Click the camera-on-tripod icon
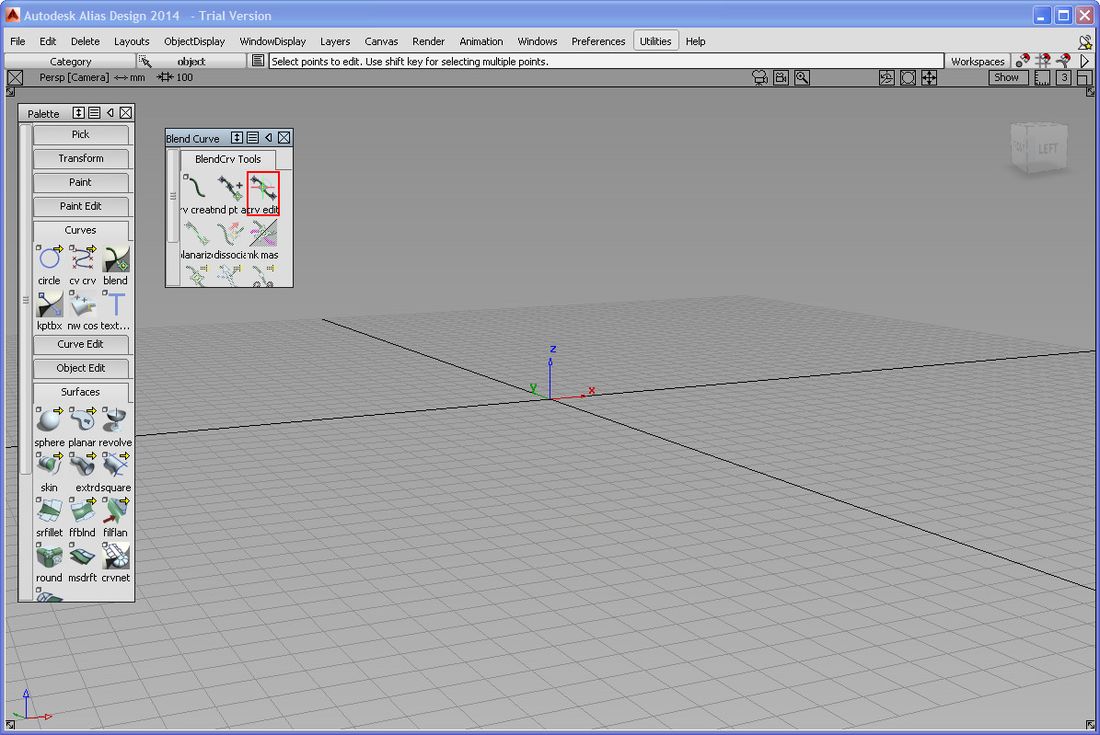The height and width of the screenshot is (735, 1100). pyautogui.click(x=760, y=78)
